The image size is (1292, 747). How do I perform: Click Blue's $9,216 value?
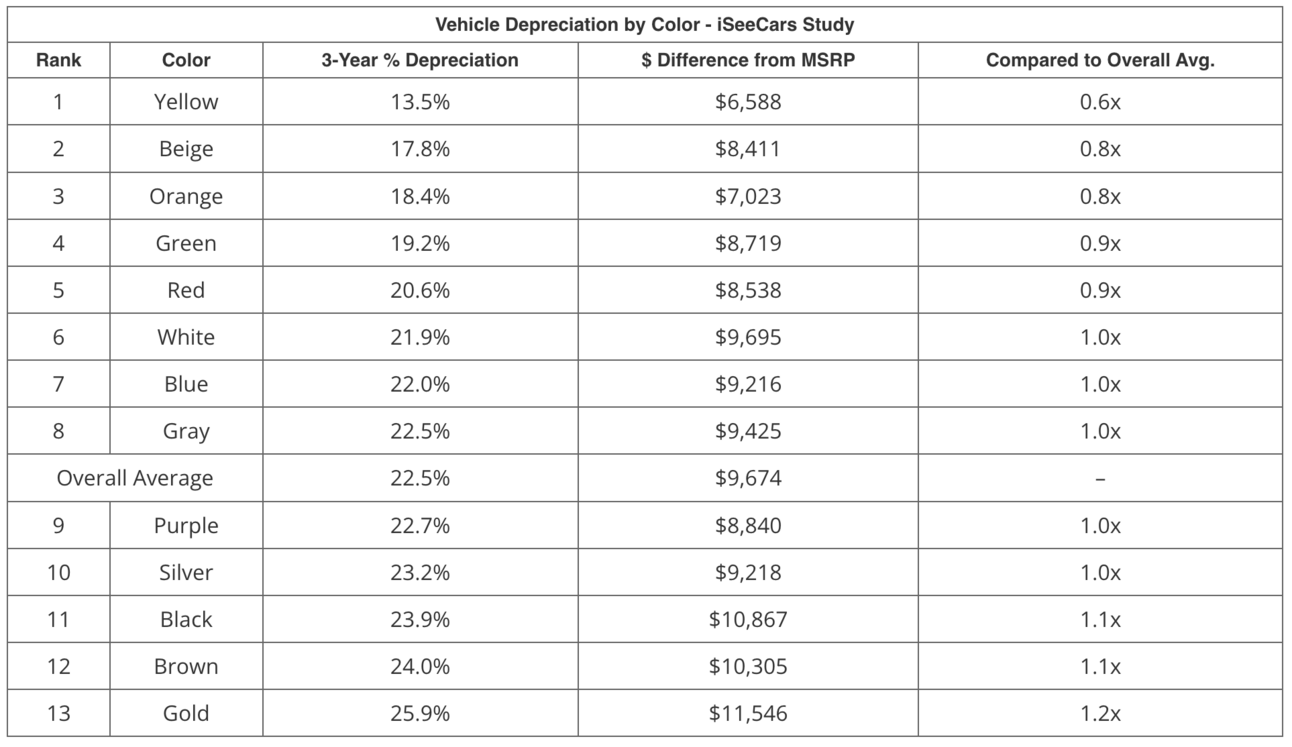(x=748, y=384)
